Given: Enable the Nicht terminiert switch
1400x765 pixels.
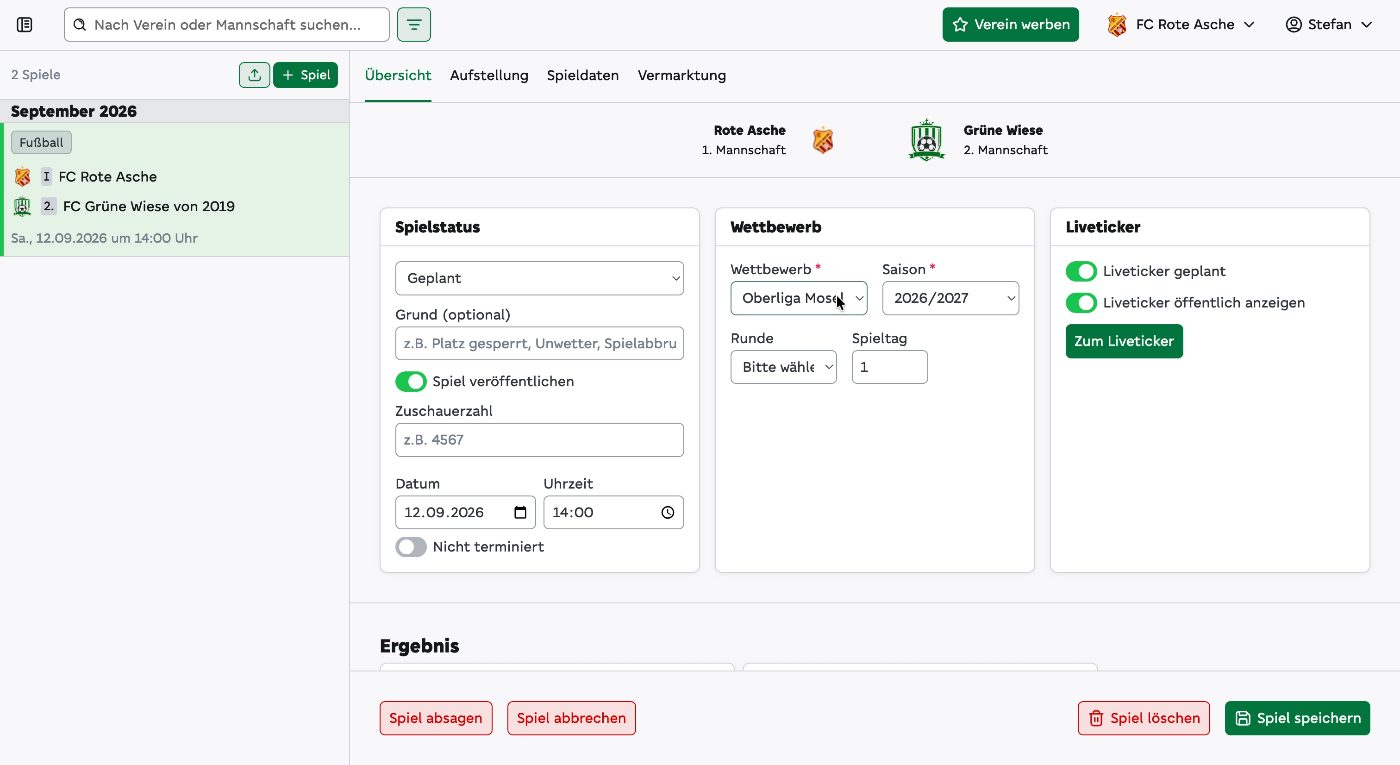Looking at the screenshot, I should pos(411,547).
